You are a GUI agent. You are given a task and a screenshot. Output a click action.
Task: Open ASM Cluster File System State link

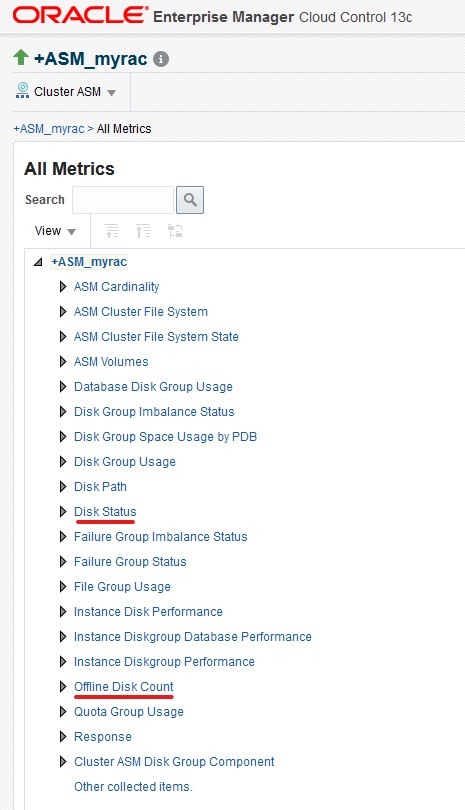pos(156,337)
